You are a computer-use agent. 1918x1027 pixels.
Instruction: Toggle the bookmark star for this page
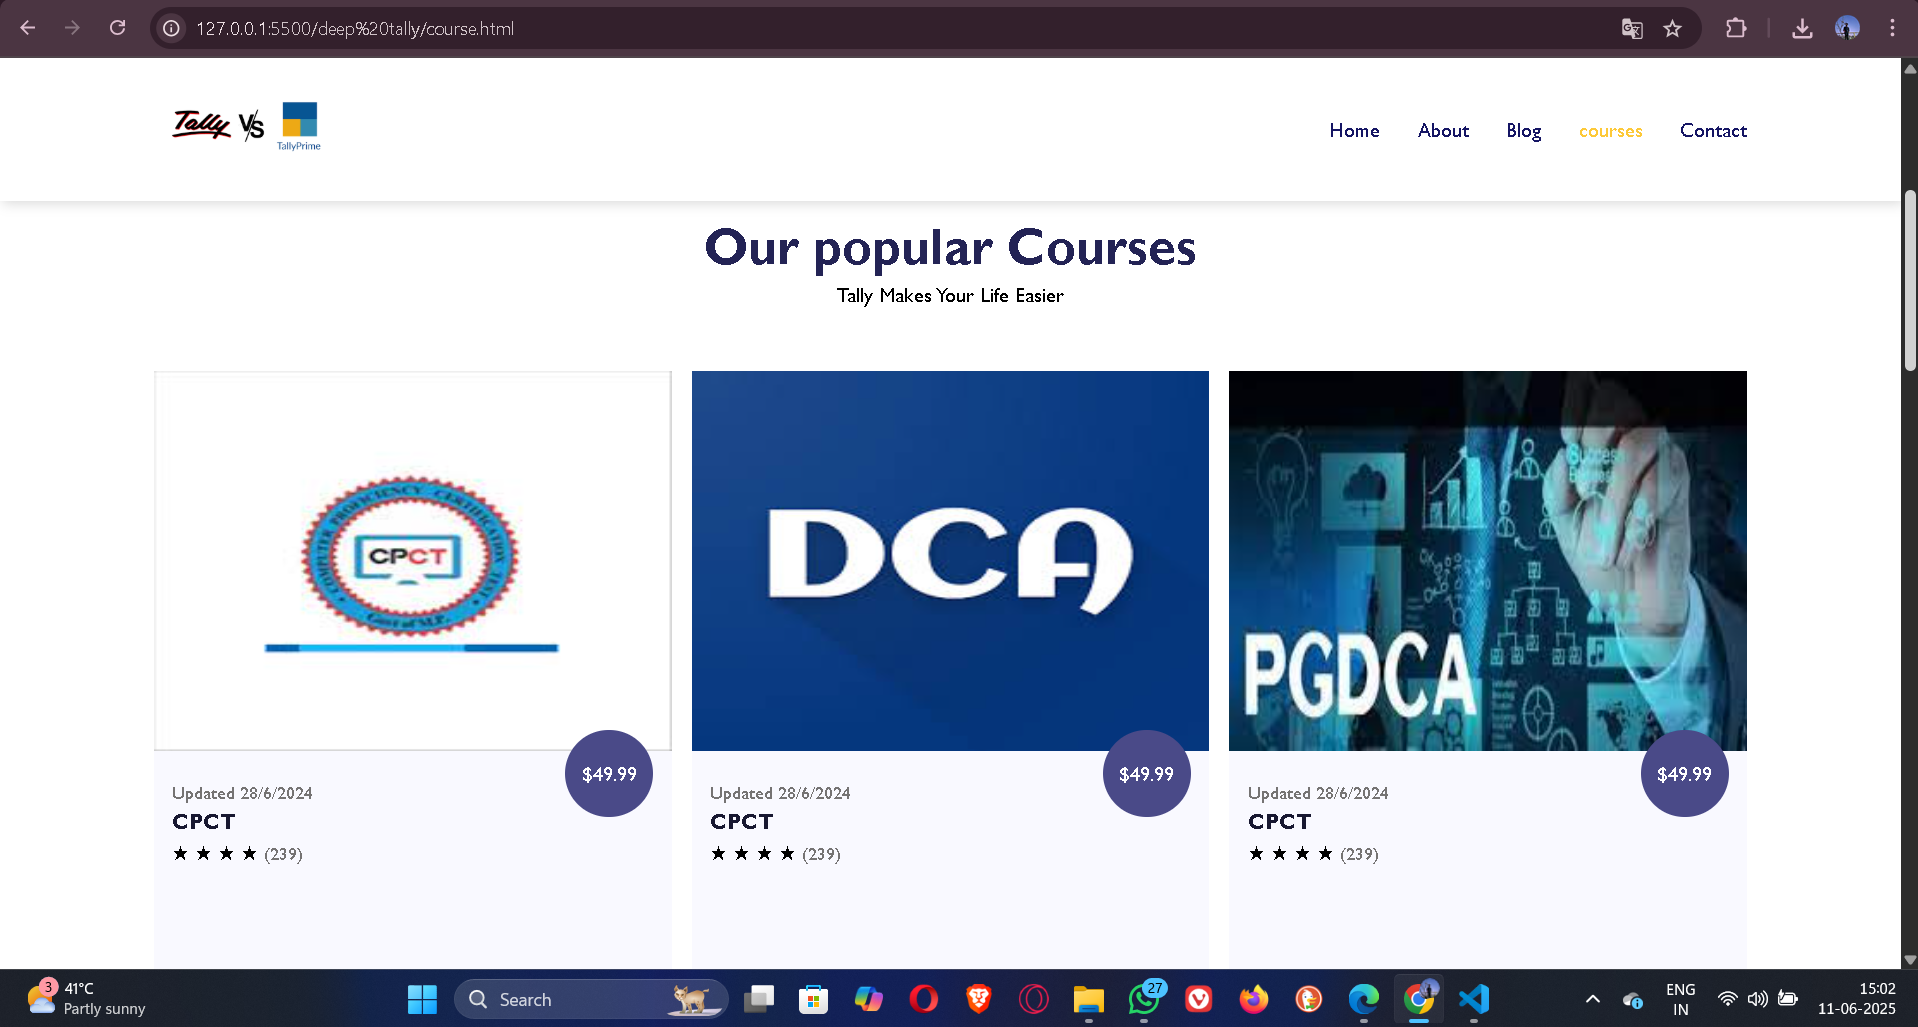coord(1673,28)
